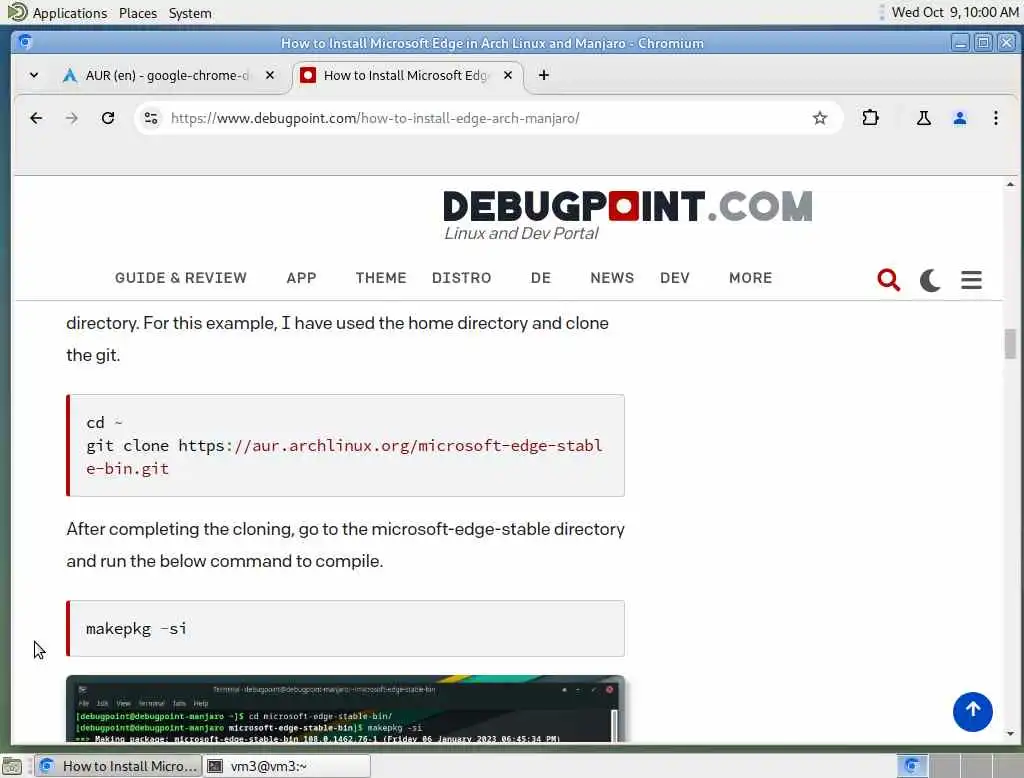
Task: Bookmark this page with the star icon
Action: 820,118
